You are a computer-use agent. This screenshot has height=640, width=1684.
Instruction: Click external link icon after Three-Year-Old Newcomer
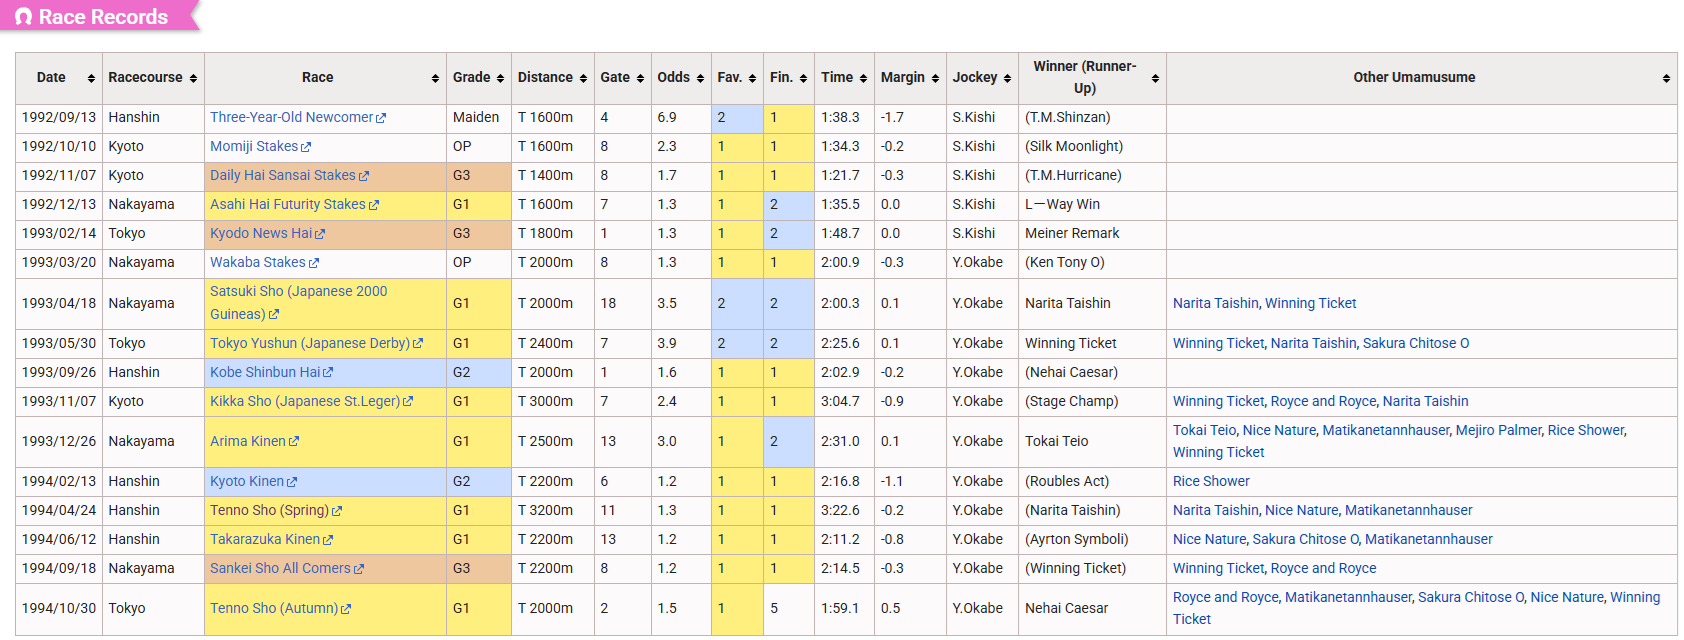pyautogui.click(x=381, y=118)
